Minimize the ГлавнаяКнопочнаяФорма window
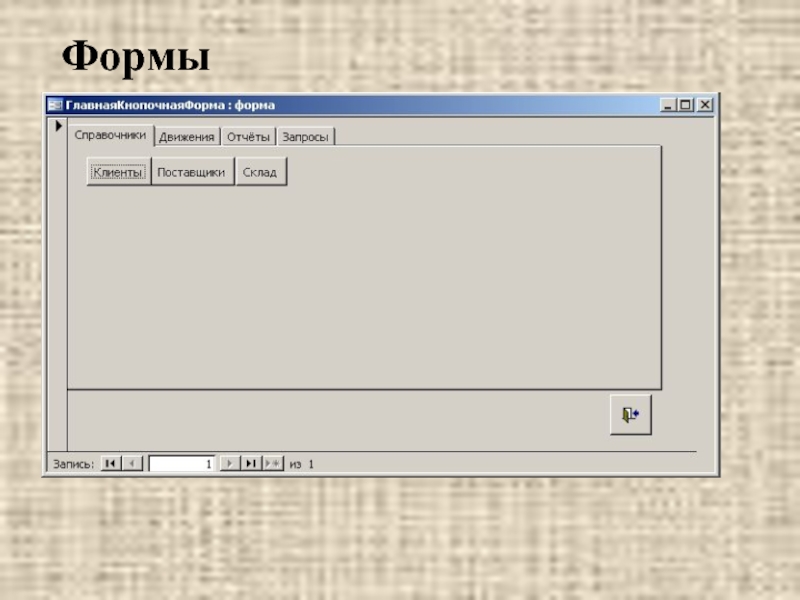 coord(668,105)
